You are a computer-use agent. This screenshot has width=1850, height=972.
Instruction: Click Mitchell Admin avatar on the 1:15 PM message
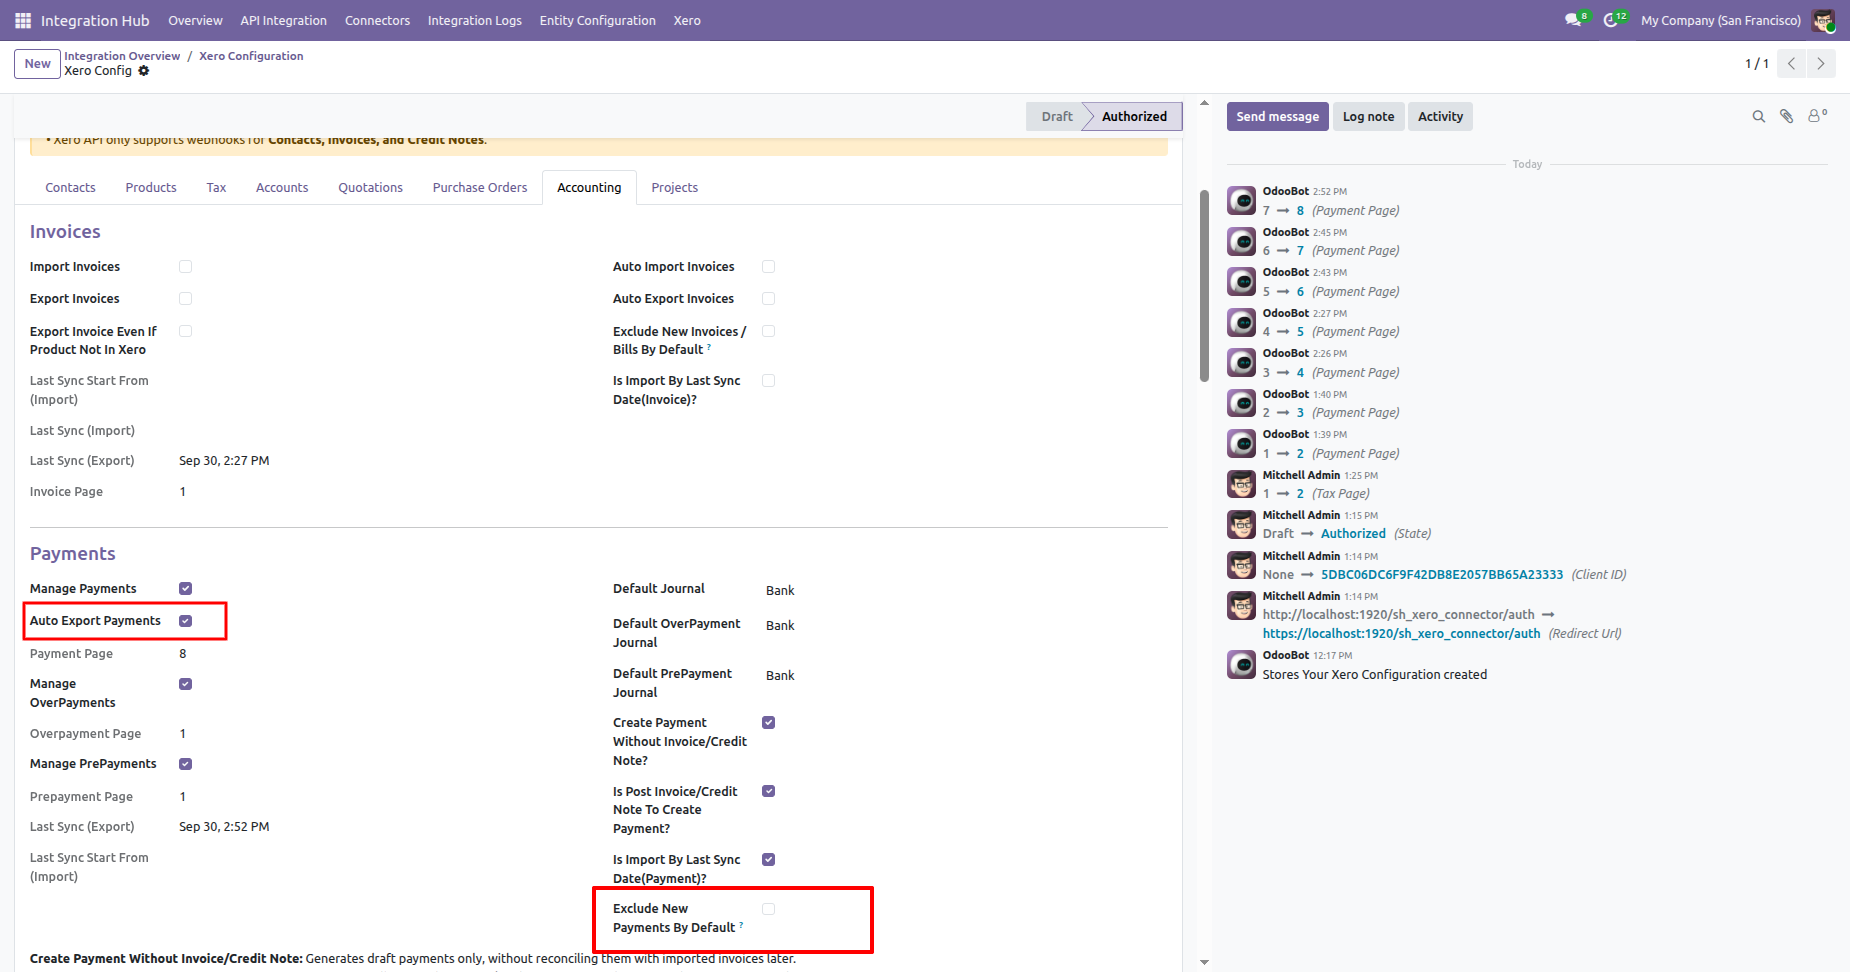[x=1241, y=525]
